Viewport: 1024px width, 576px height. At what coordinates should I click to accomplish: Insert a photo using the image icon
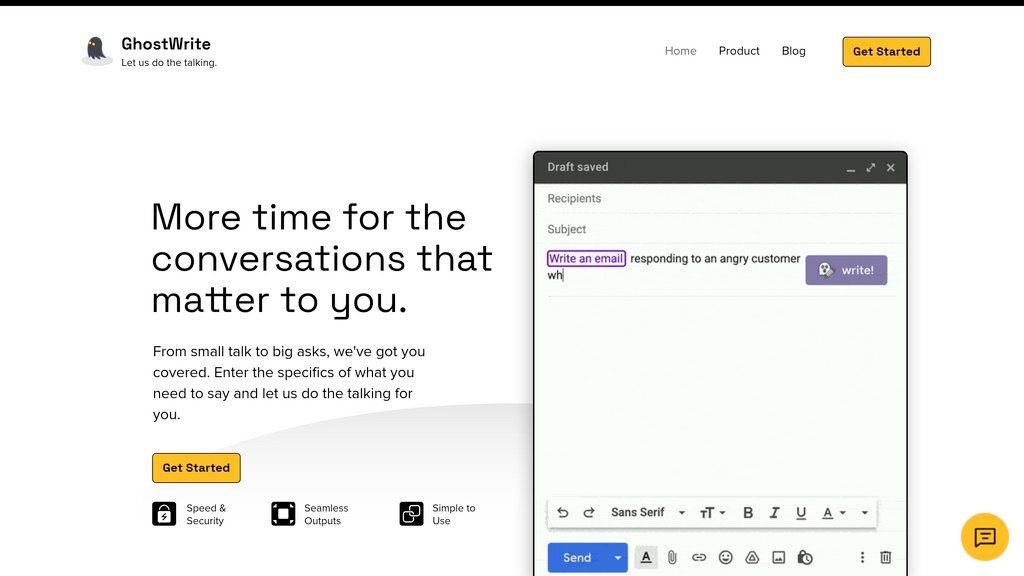click(778, 557)
